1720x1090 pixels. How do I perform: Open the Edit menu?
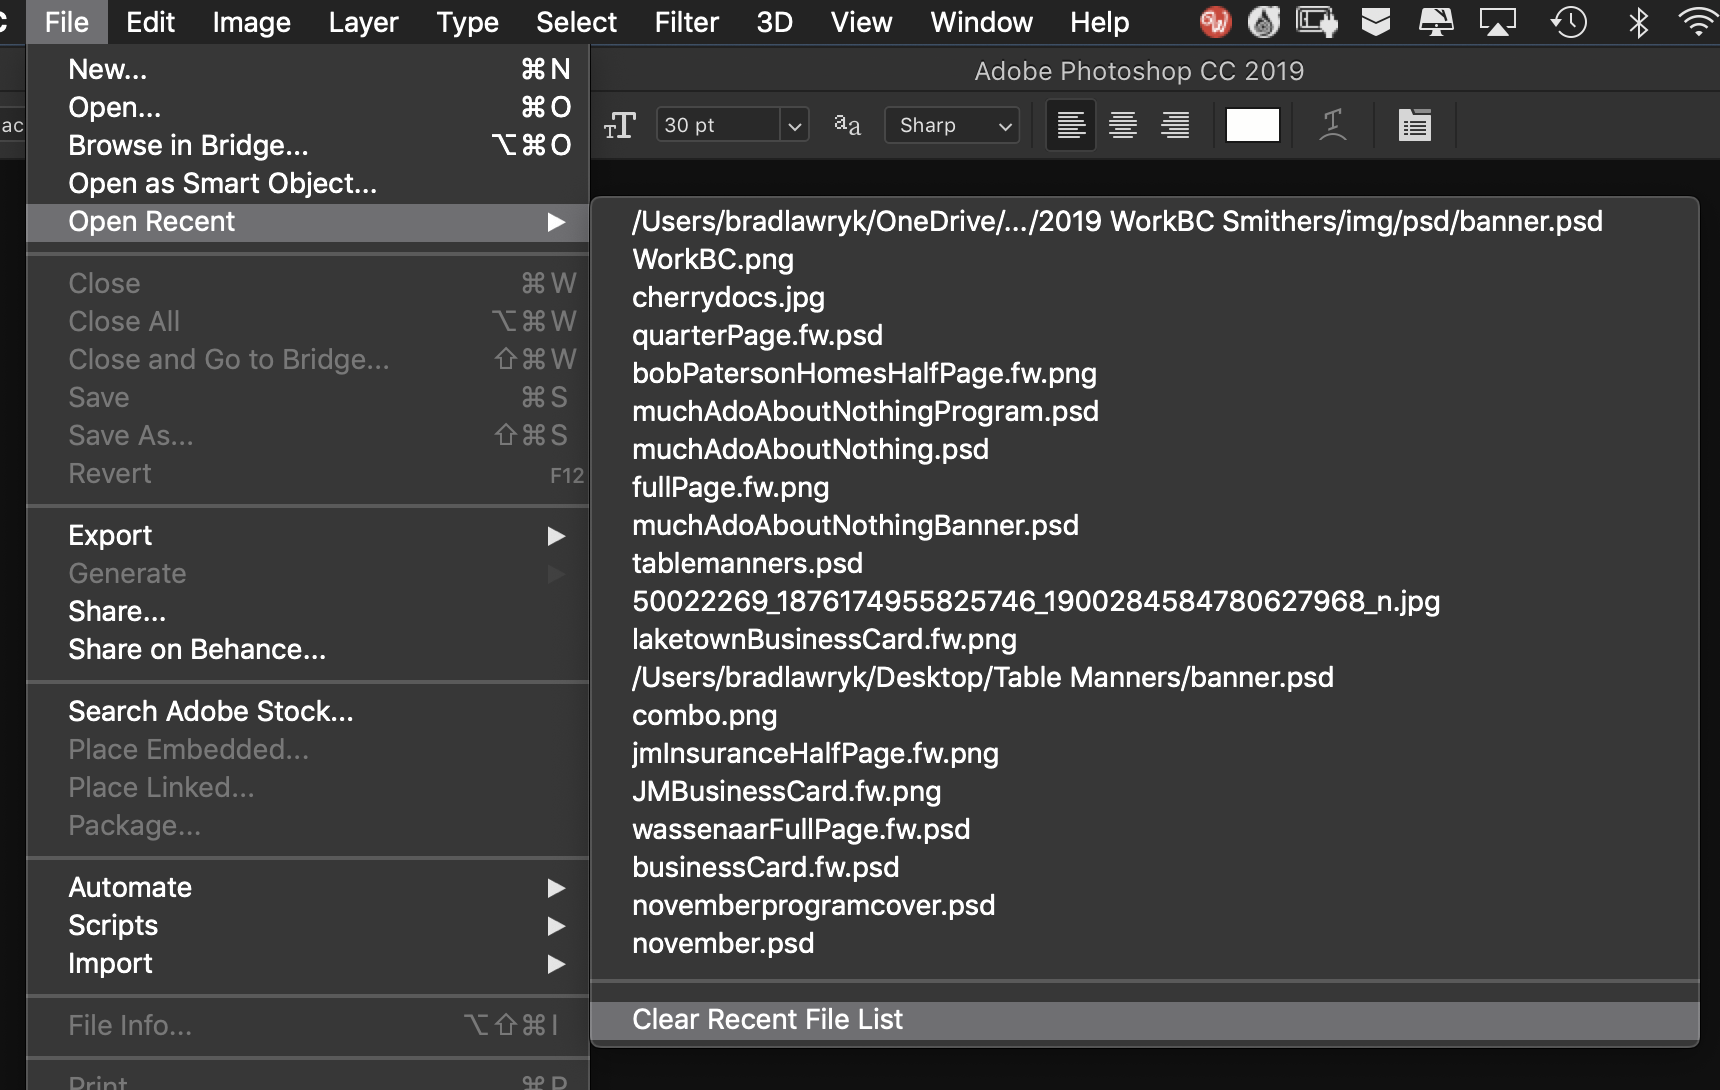click(150, 22)
